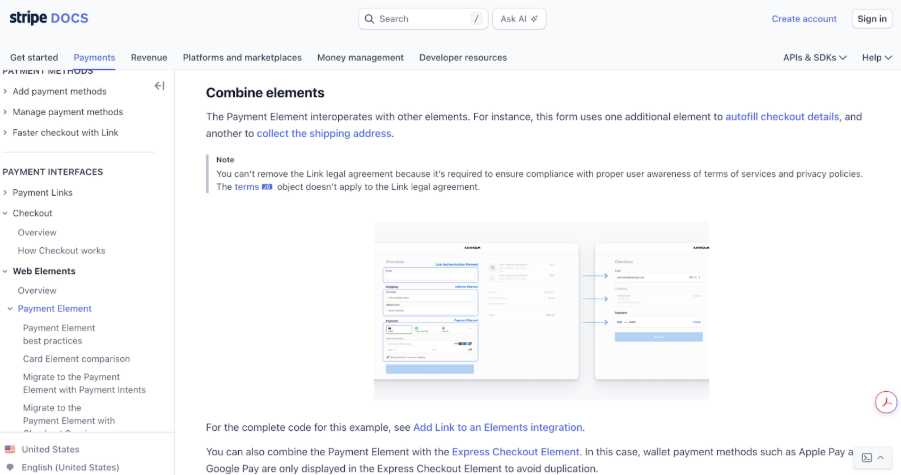Click the language speech bubble icon
The image size is (901, 475).
(10, 467)
